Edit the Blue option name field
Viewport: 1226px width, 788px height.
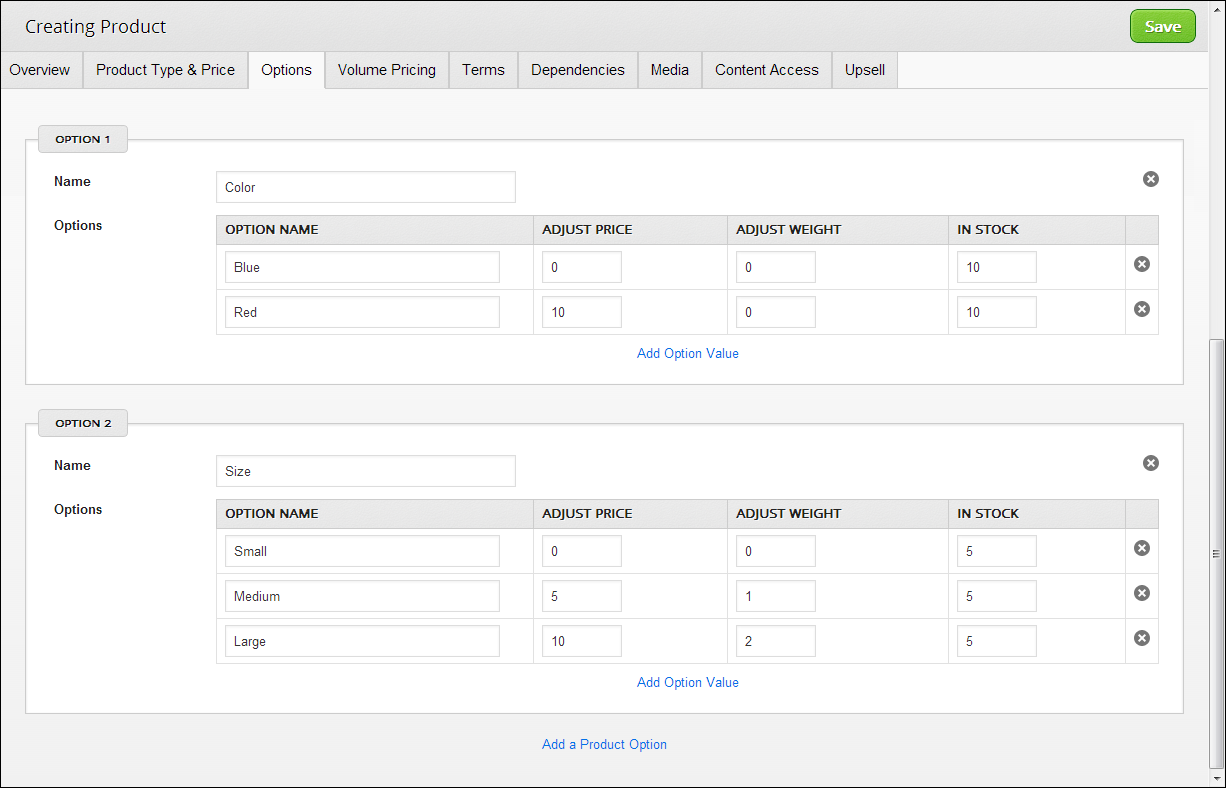pyautogui.click(x=362, y=267)
